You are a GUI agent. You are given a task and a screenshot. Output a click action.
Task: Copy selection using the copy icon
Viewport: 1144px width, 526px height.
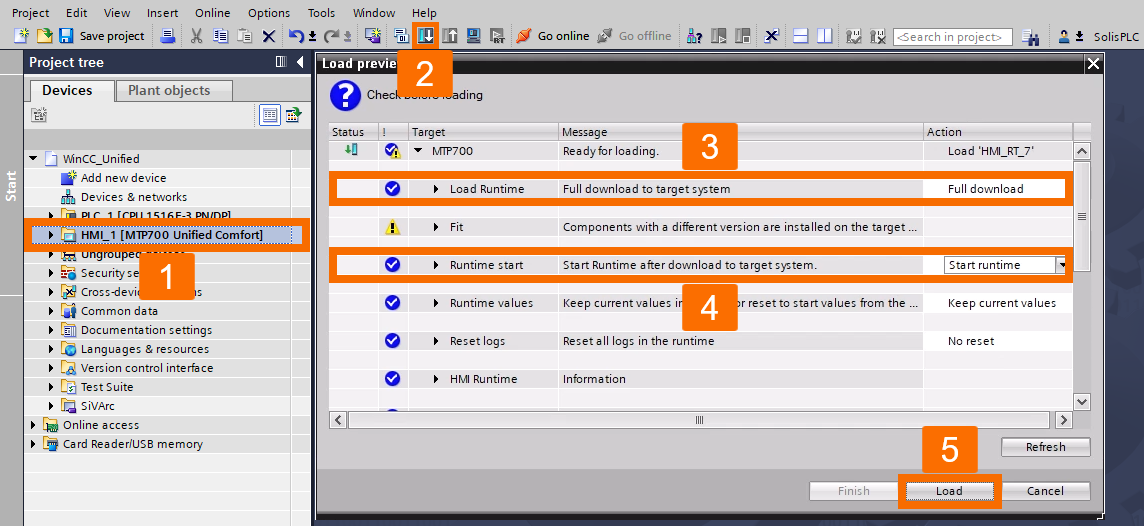[220, 36]
